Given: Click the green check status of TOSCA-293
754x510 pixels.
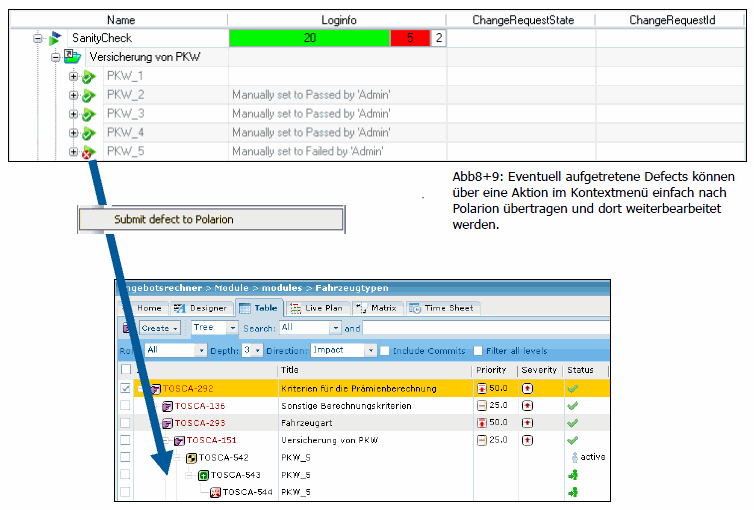Looking at the screenshot, I should (572, 423).
